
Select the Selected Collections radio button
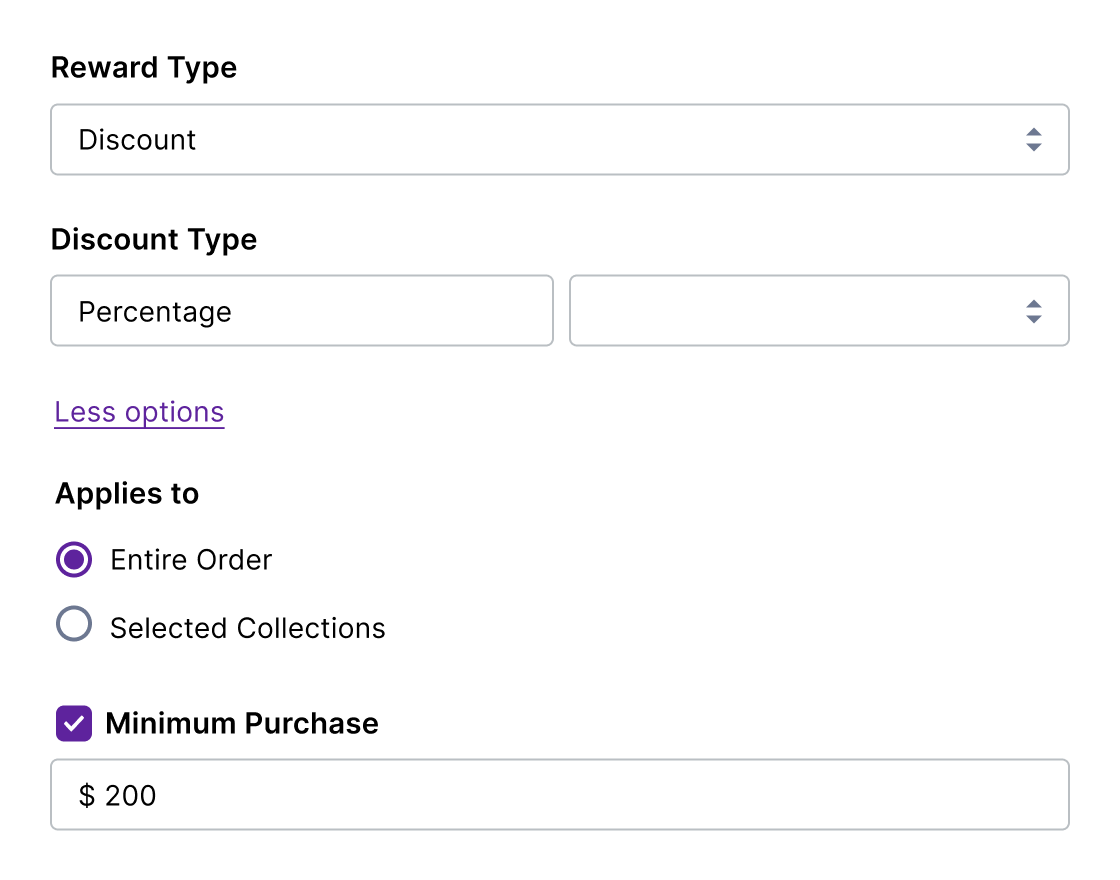click(74, 624)
